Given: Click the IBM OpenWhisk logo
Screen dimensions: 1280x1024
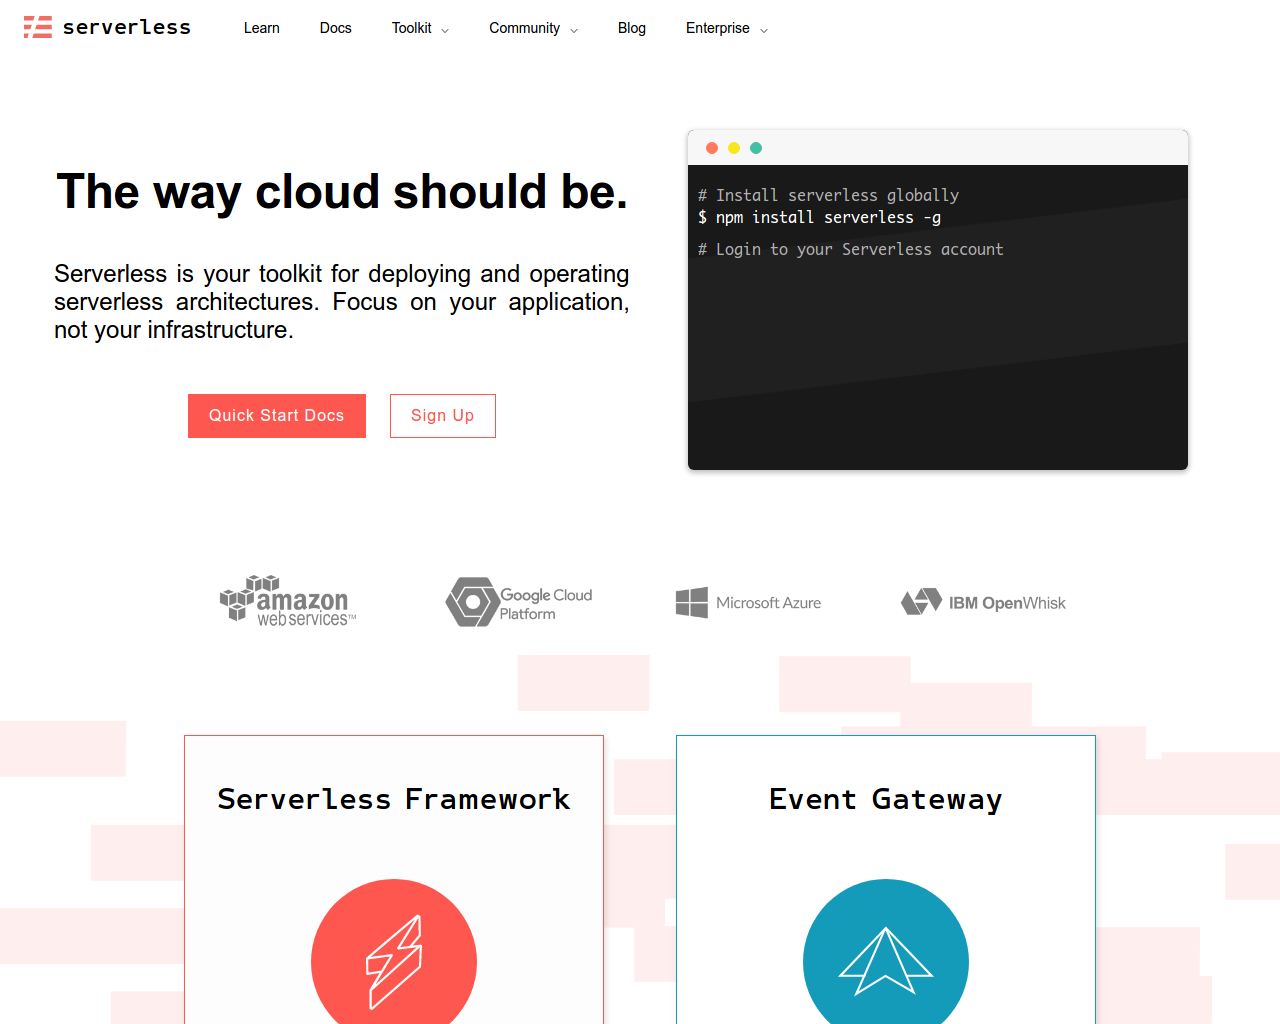Looking at the screenshot, I should pos(983,602).
